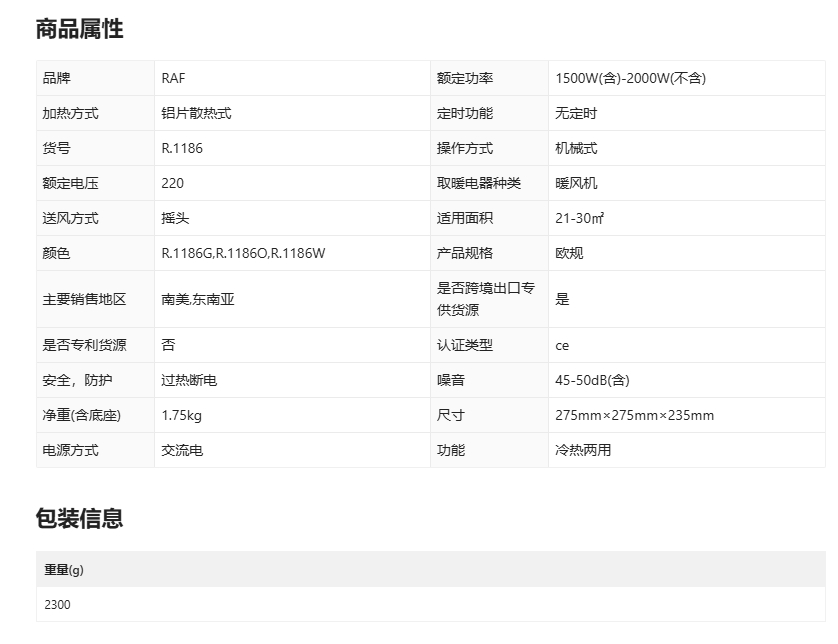Viewport: 838px width, 644px height.
Task: Click the 包装信息 section heading
Action: tap(79, 518)
